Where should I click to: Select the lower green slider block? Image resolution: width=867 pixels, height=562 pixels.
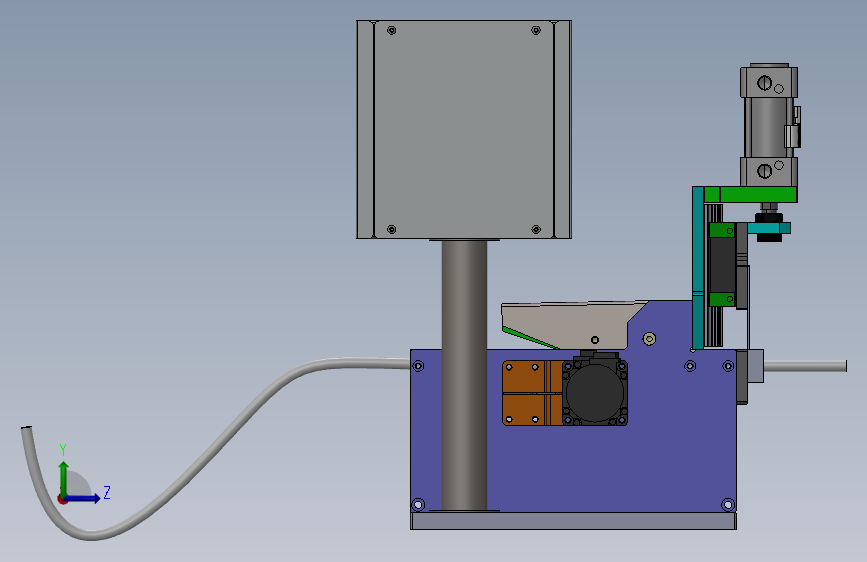(x=722, y=299)
